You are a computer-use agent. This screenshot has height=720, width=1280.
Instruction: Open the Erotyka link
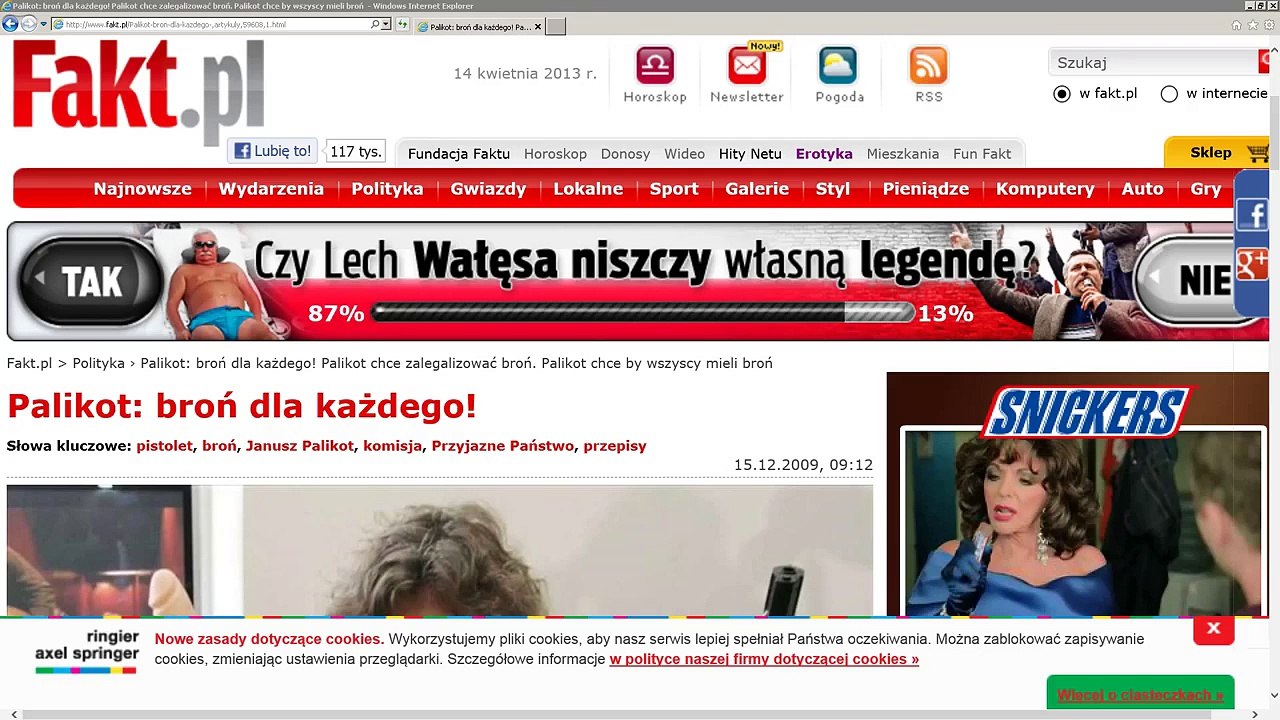coord(824,154)
